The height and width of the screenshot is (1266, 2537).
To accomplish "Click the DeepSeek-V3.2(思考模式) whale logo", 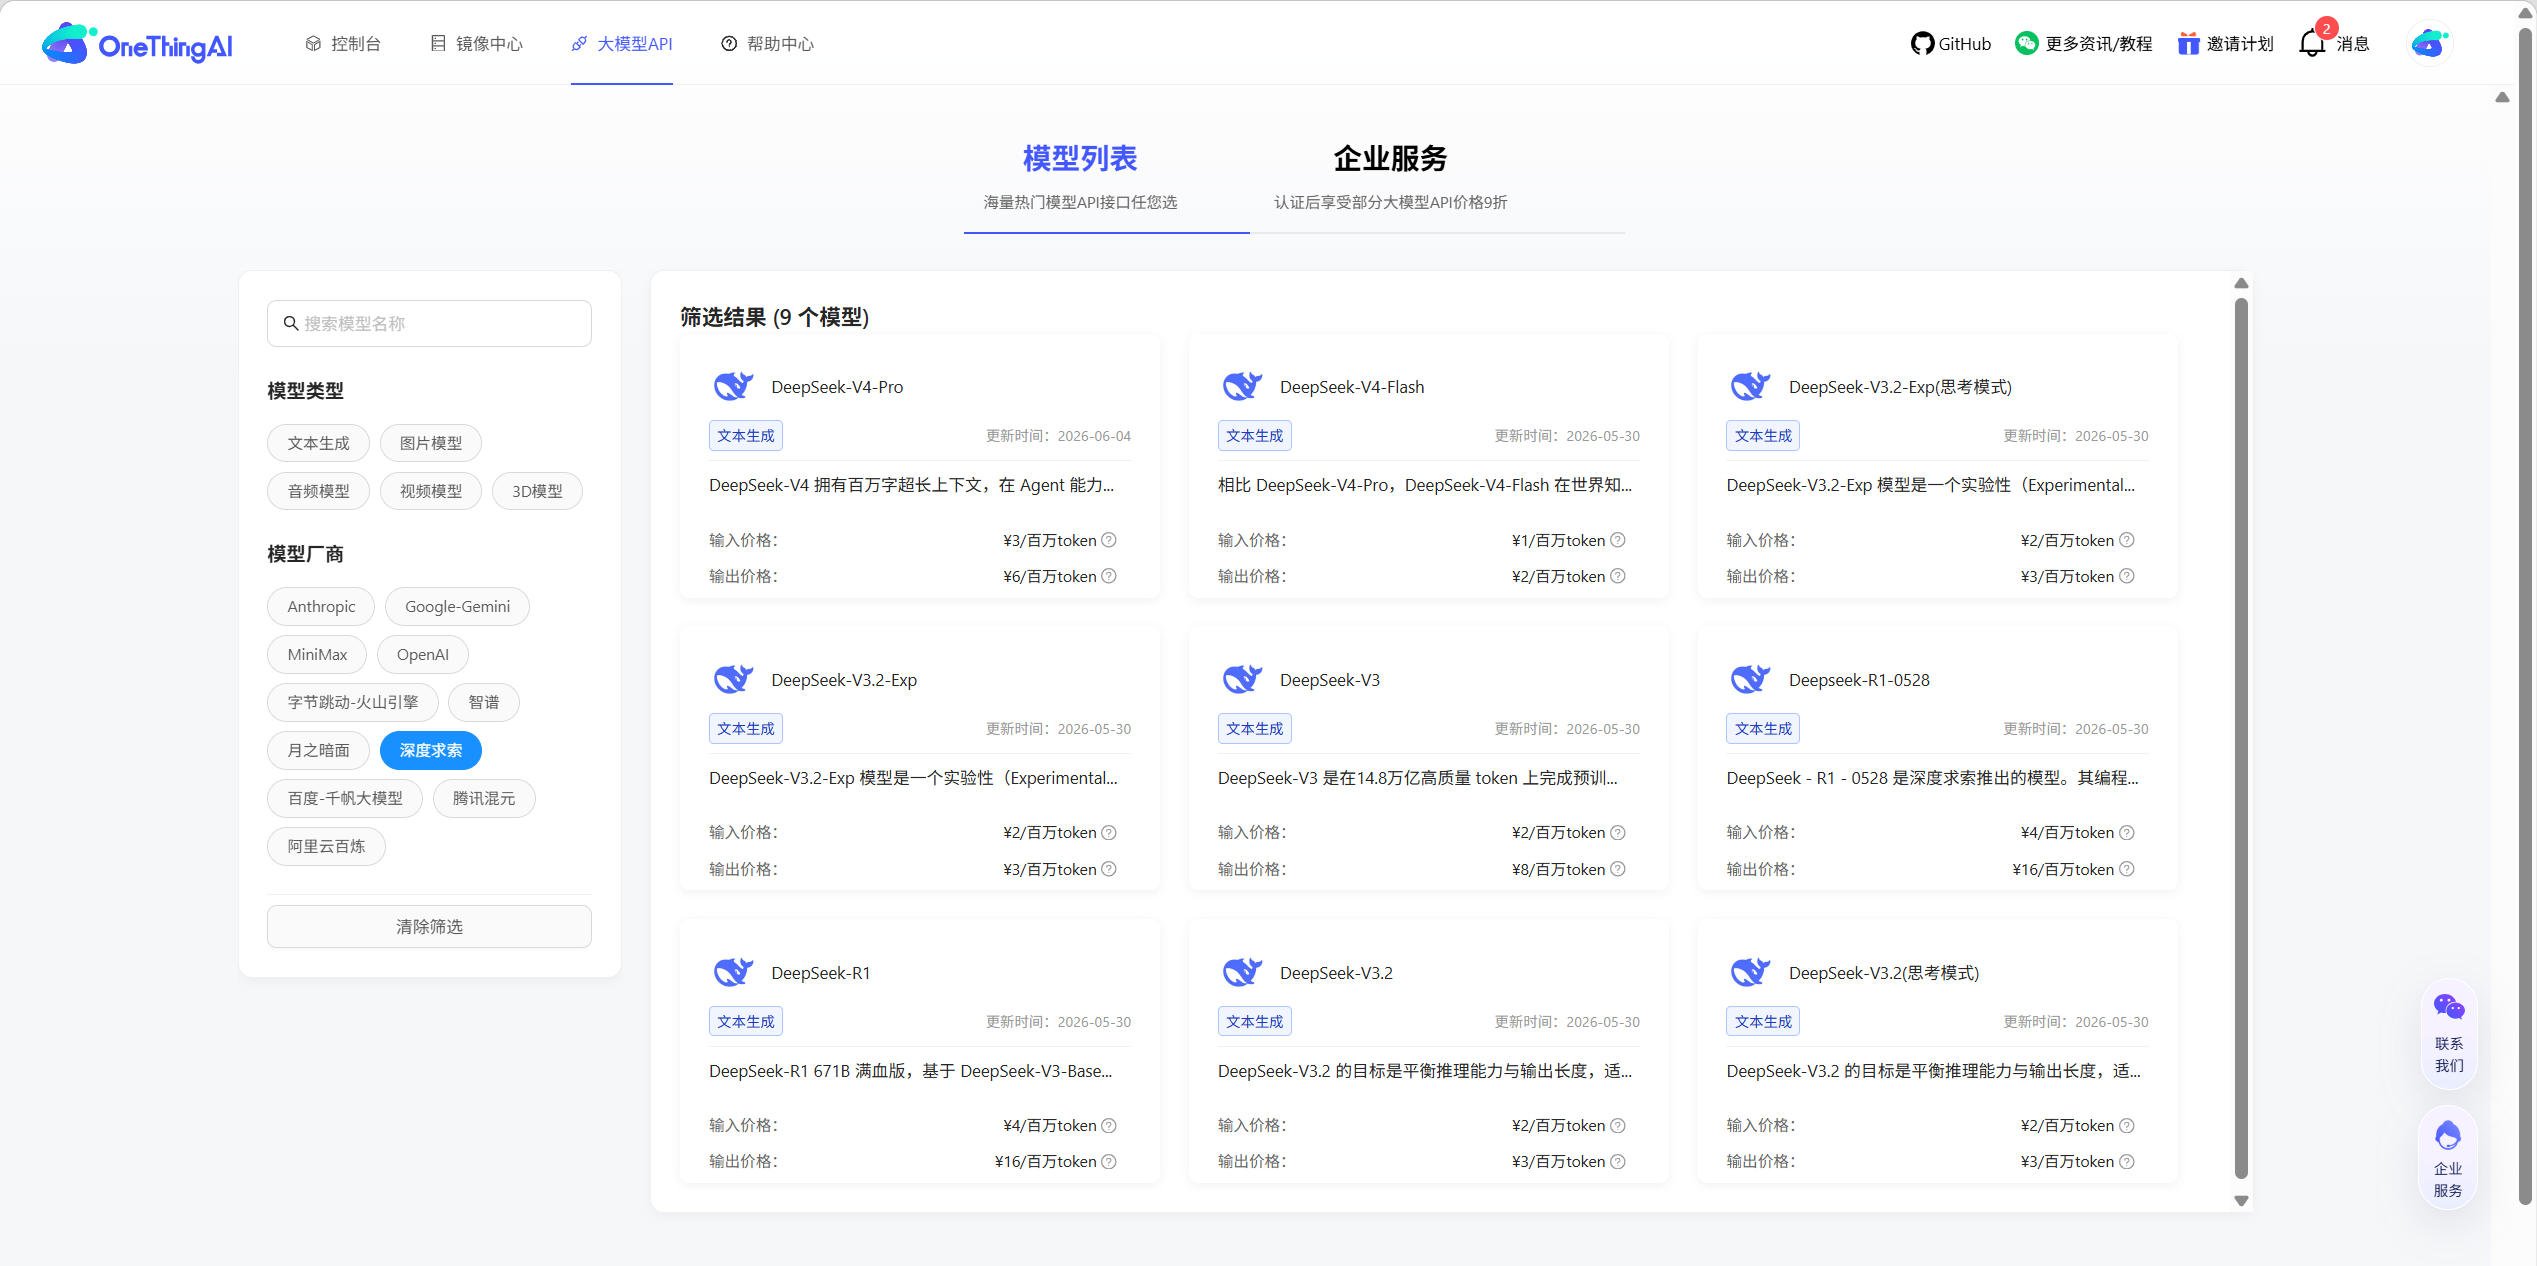I will [1750, 972].
